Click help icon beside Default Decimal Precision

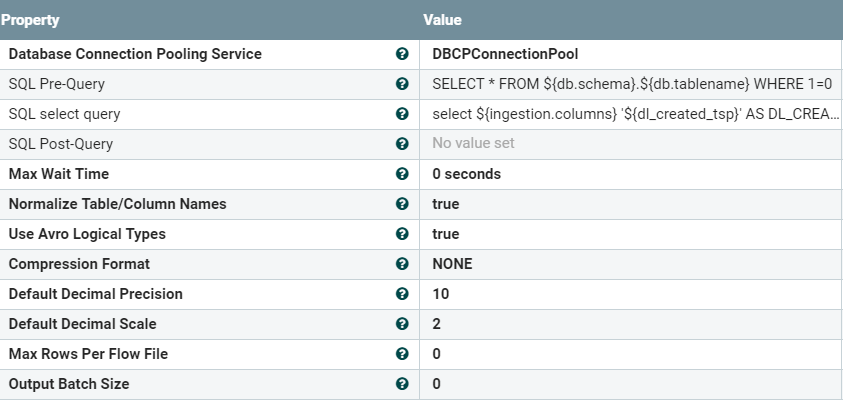point(402,294)
